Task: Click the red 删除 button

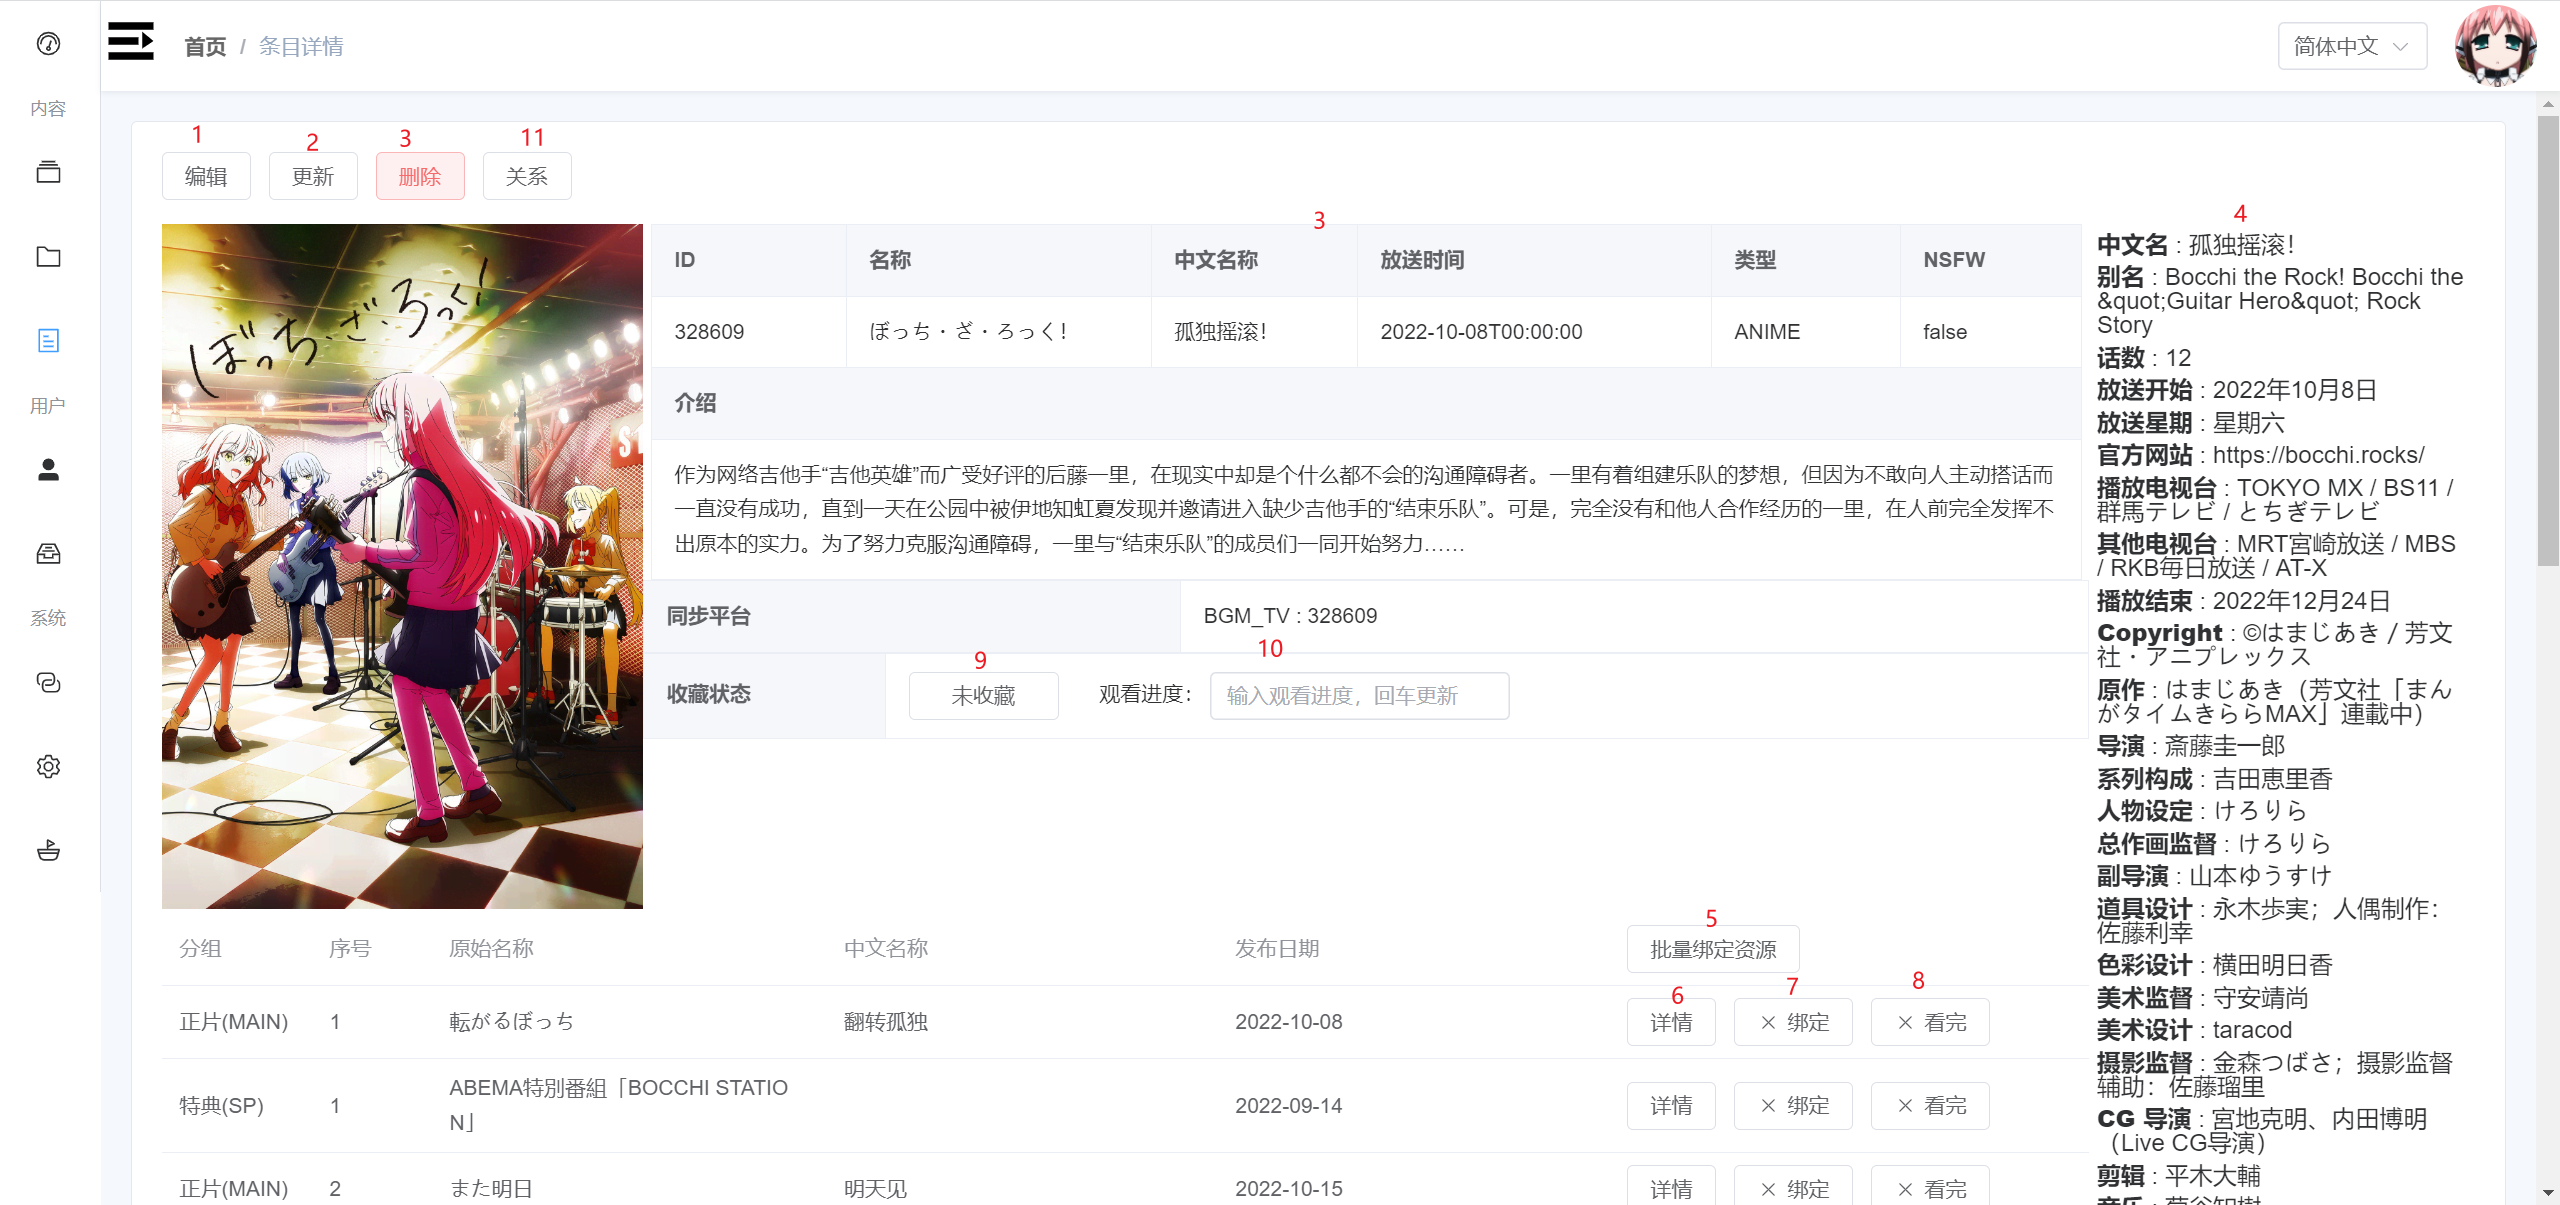Action: pyautogui.click(x=420, y=176)
